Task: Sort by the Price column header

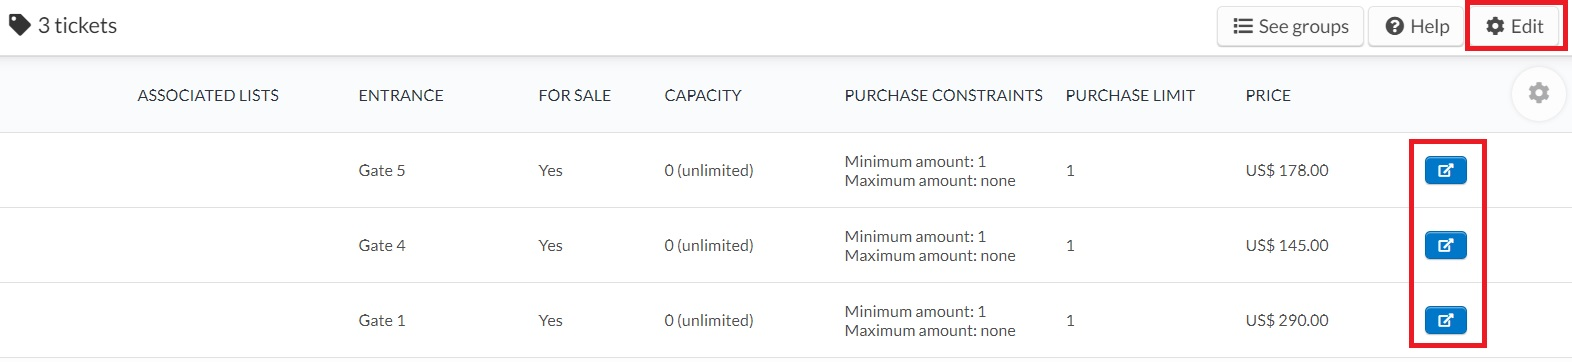Action: tap(1268, 95)
